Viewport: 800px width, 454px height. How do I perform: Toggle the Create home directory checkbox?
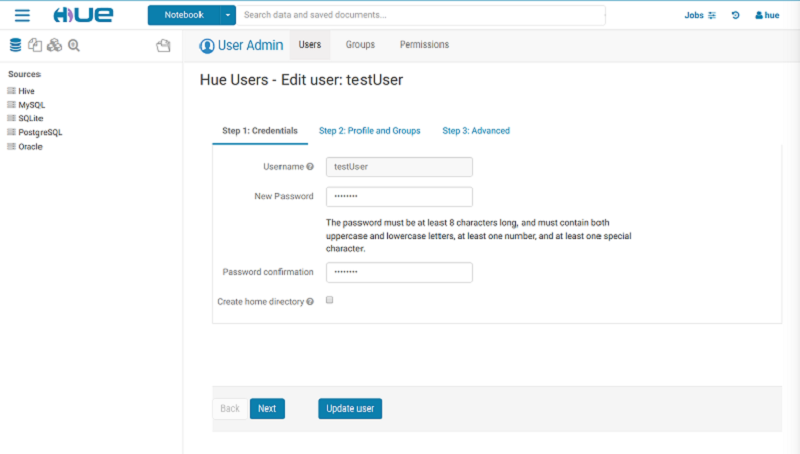click(330, 300)
